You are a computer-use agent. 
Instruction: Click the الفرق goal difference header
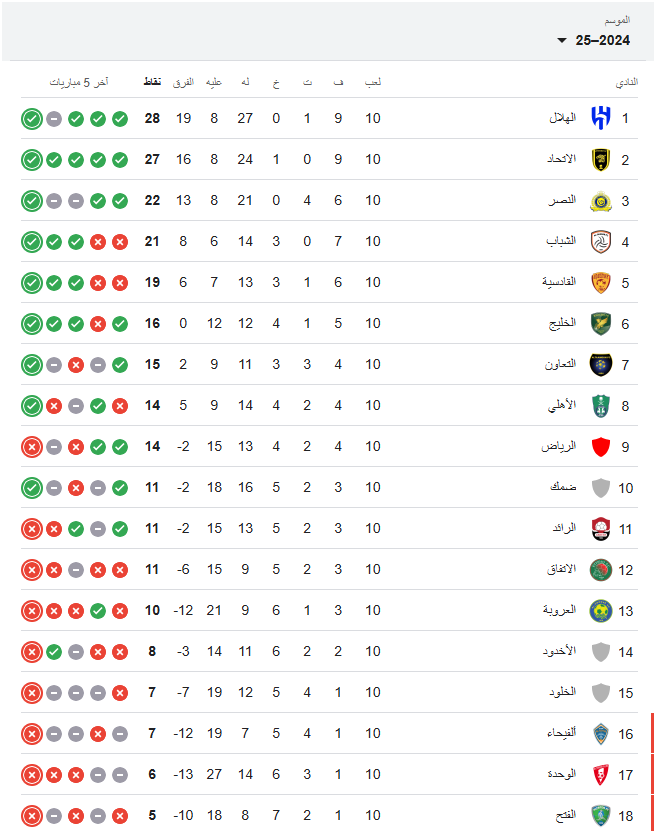point(183,82)
